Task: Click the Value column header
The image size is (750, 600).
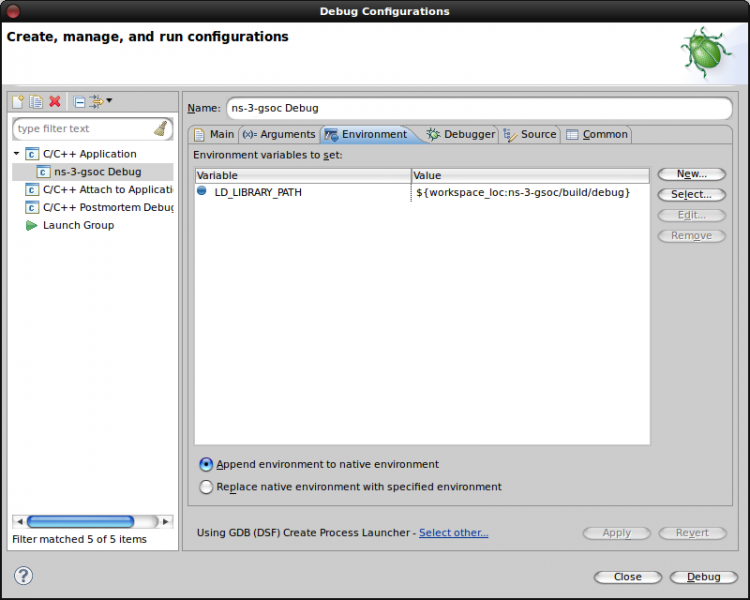Action: [x=530, y=176]
